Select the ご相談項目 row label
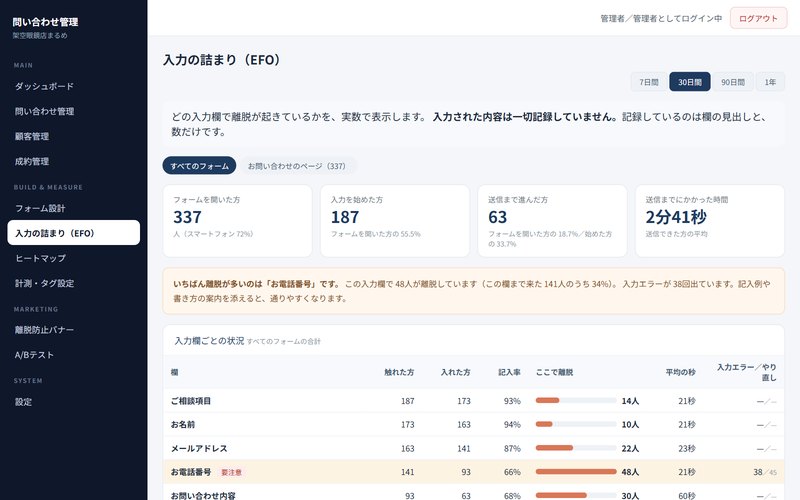The image size is (800, 500). click(191, 401)
